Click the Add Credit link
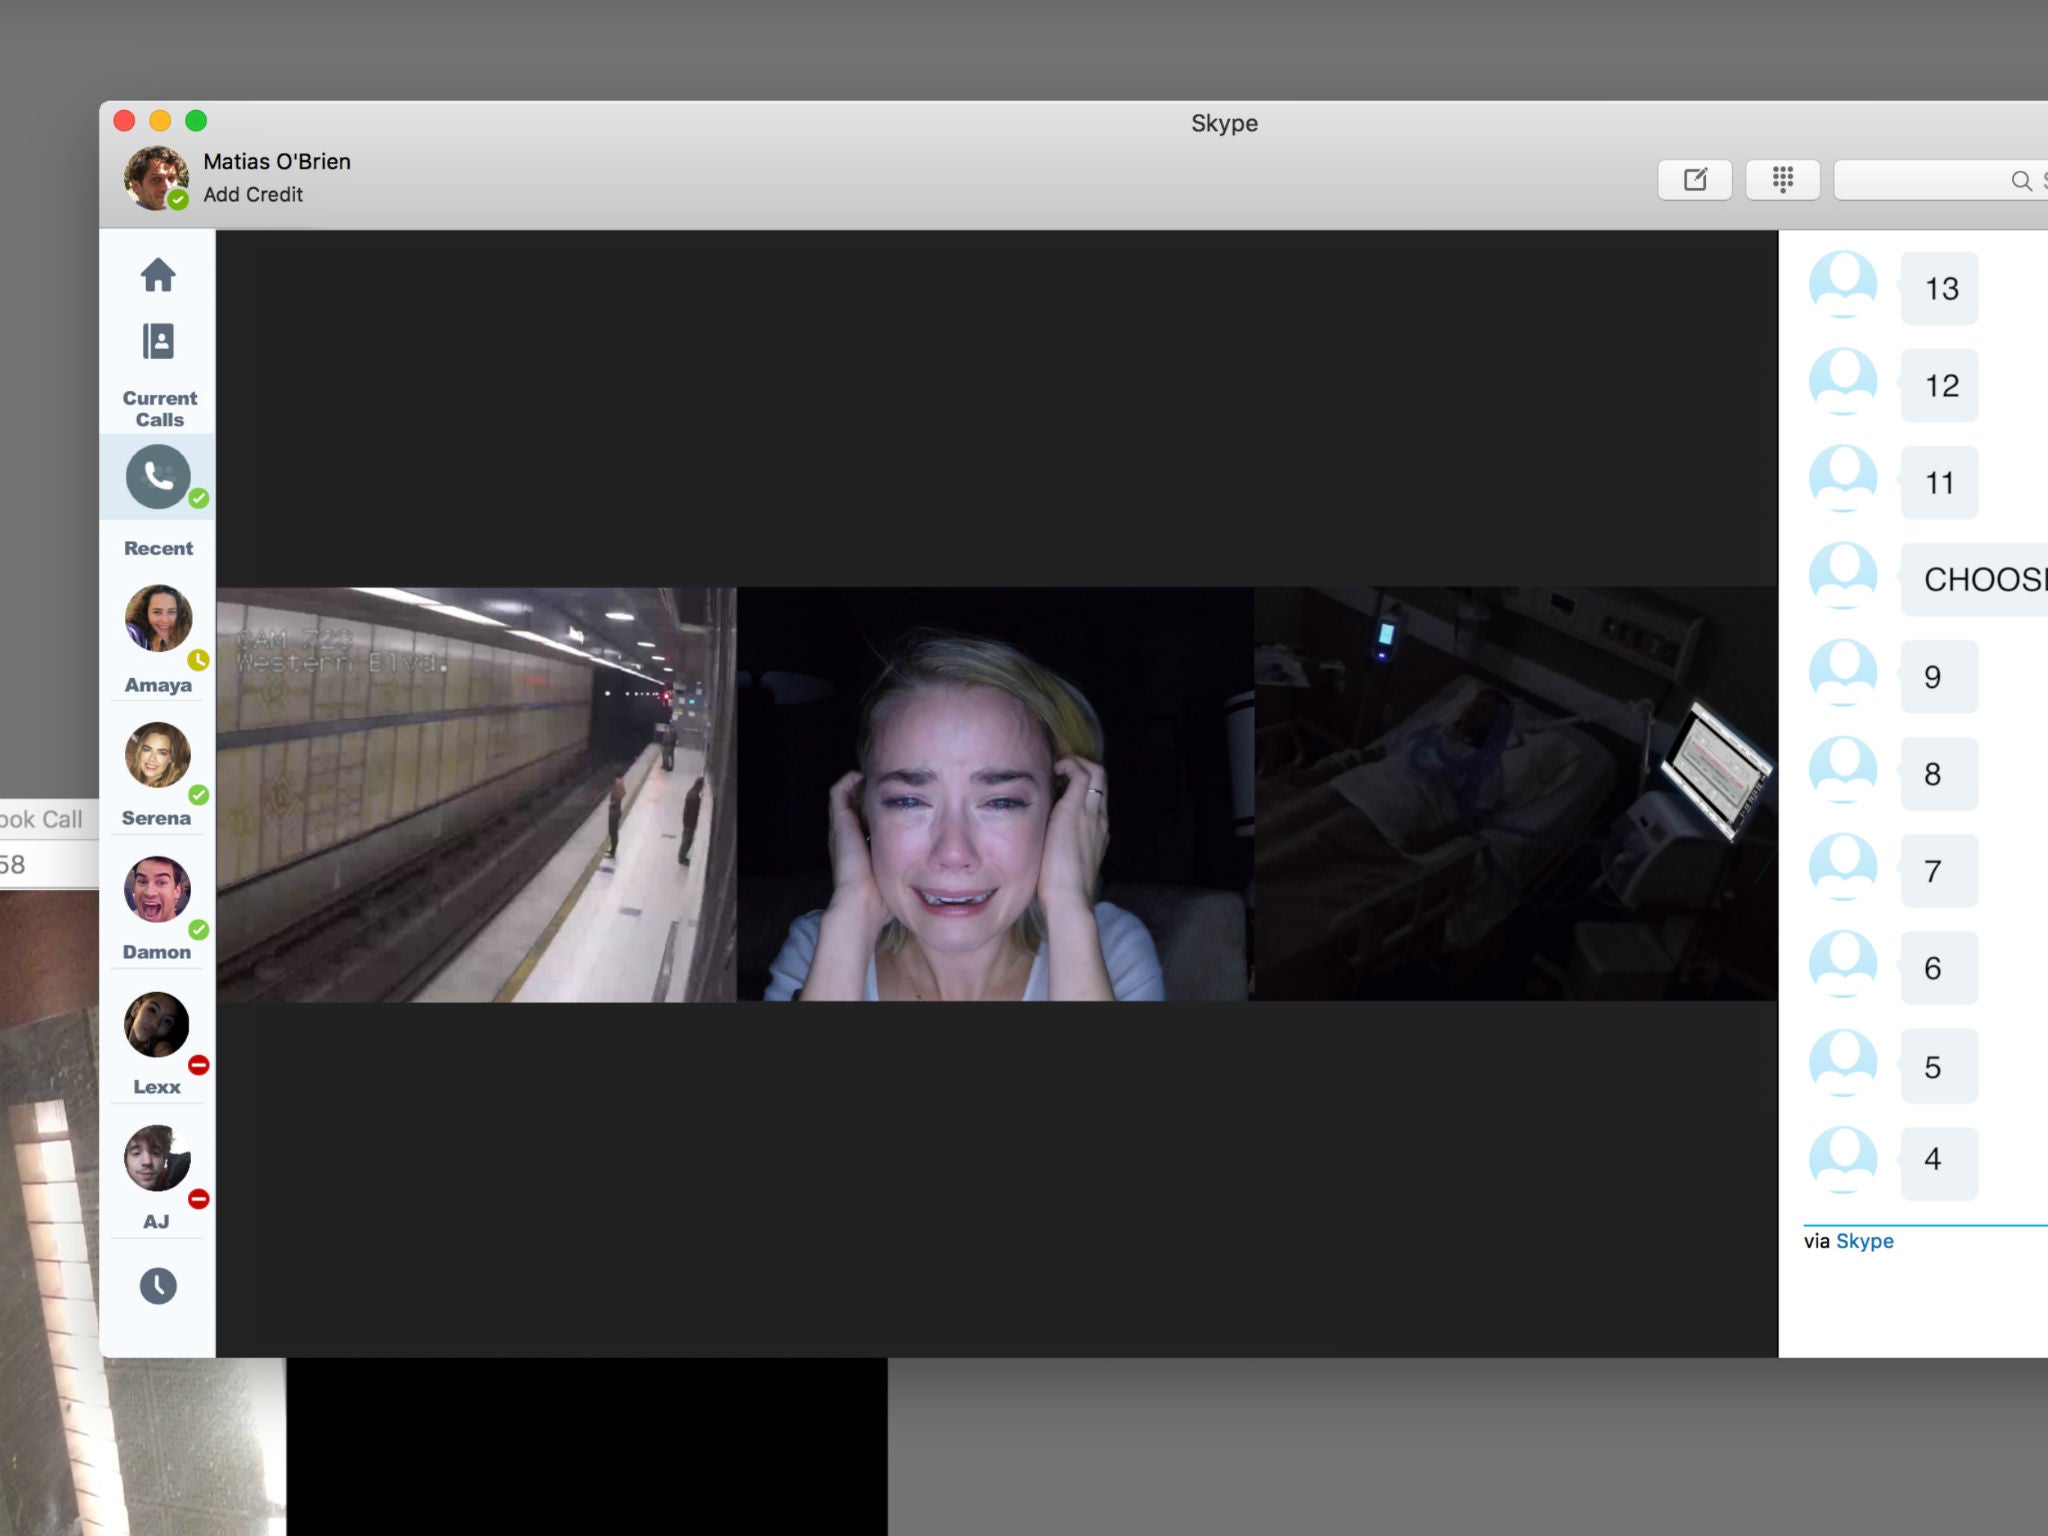2048x1536 pixels. (253, 195)
